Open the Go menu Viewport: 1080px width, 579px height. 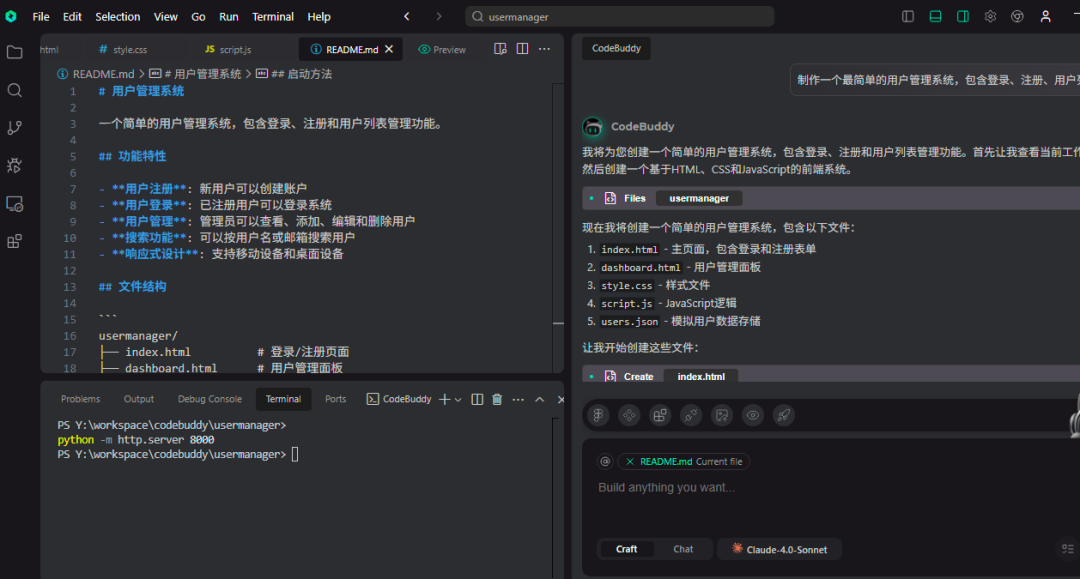click(x=198, y=17)
